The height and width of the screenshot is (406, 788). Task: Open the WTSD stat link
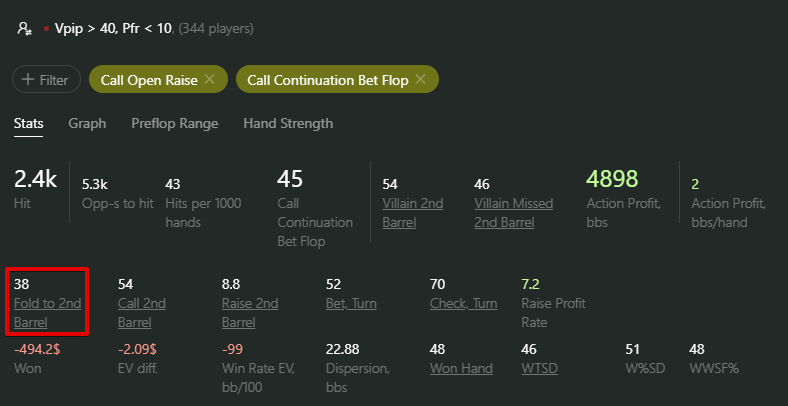[540, 368]
